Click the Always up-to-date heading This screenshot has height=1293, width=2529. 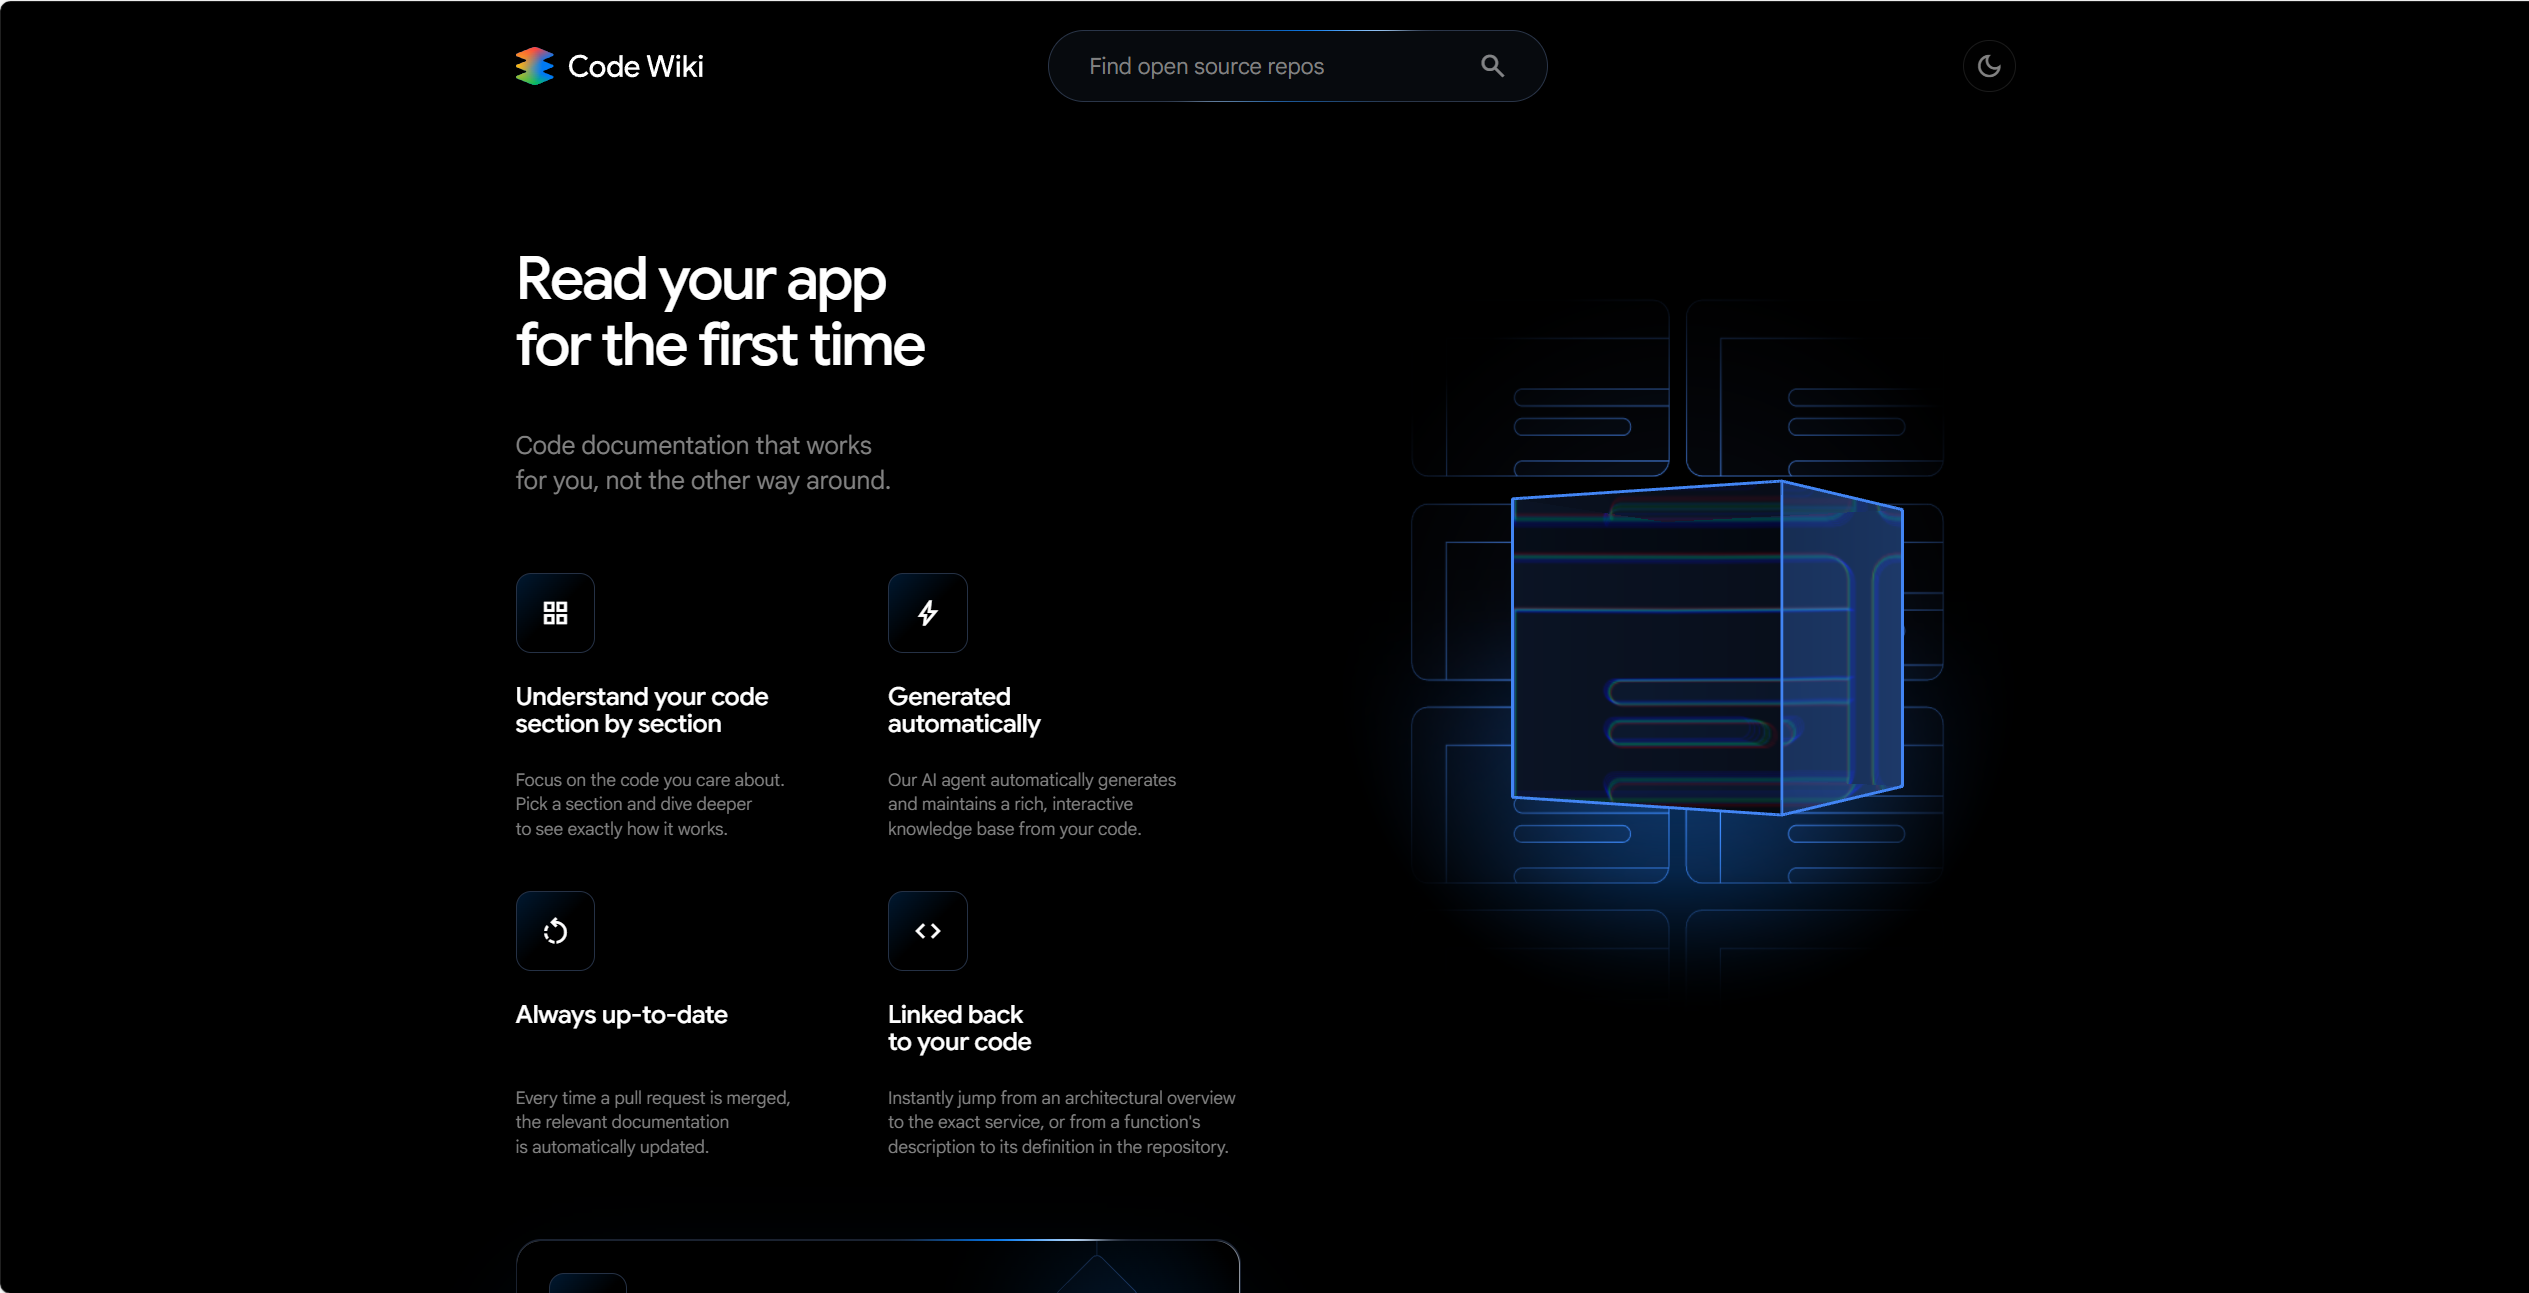(x=621, y=1015)
